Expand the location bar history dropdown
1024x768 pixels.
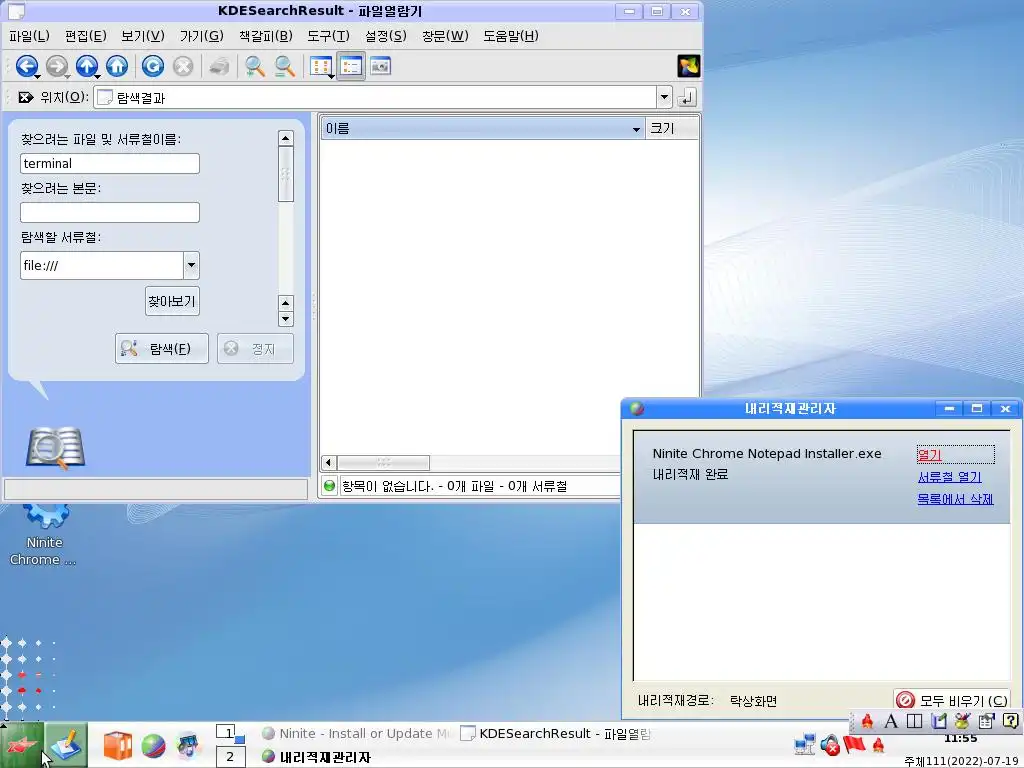pyautogui.click(x=664, y=97)
